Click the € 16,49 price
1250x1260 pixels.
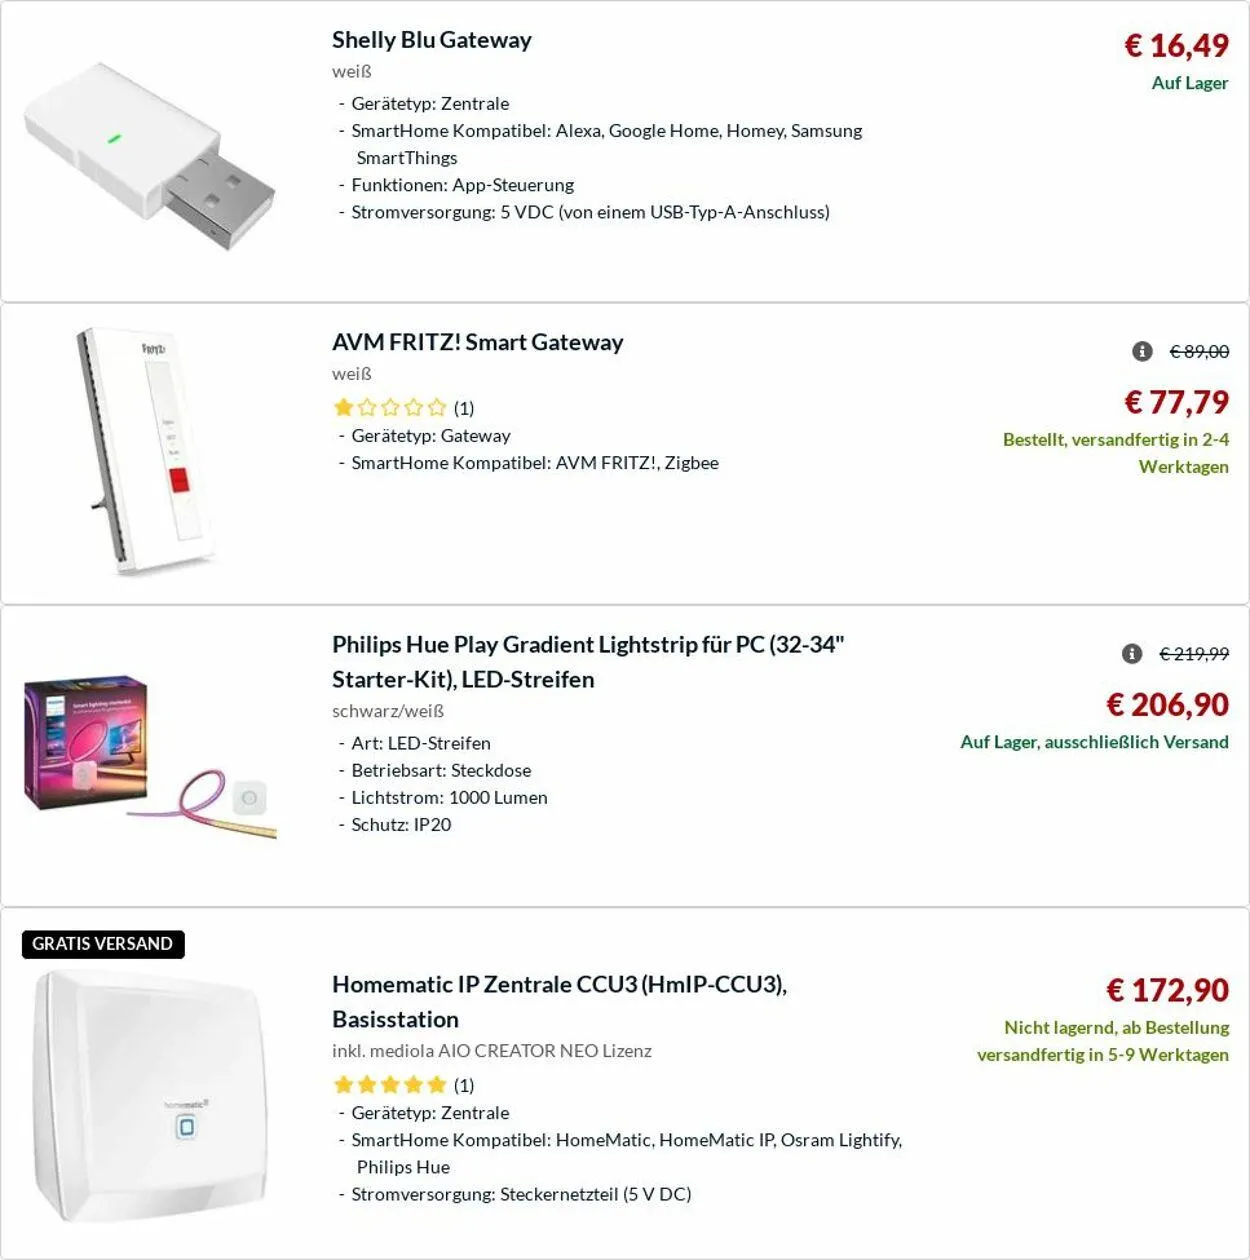click(x=1176, y=46)
